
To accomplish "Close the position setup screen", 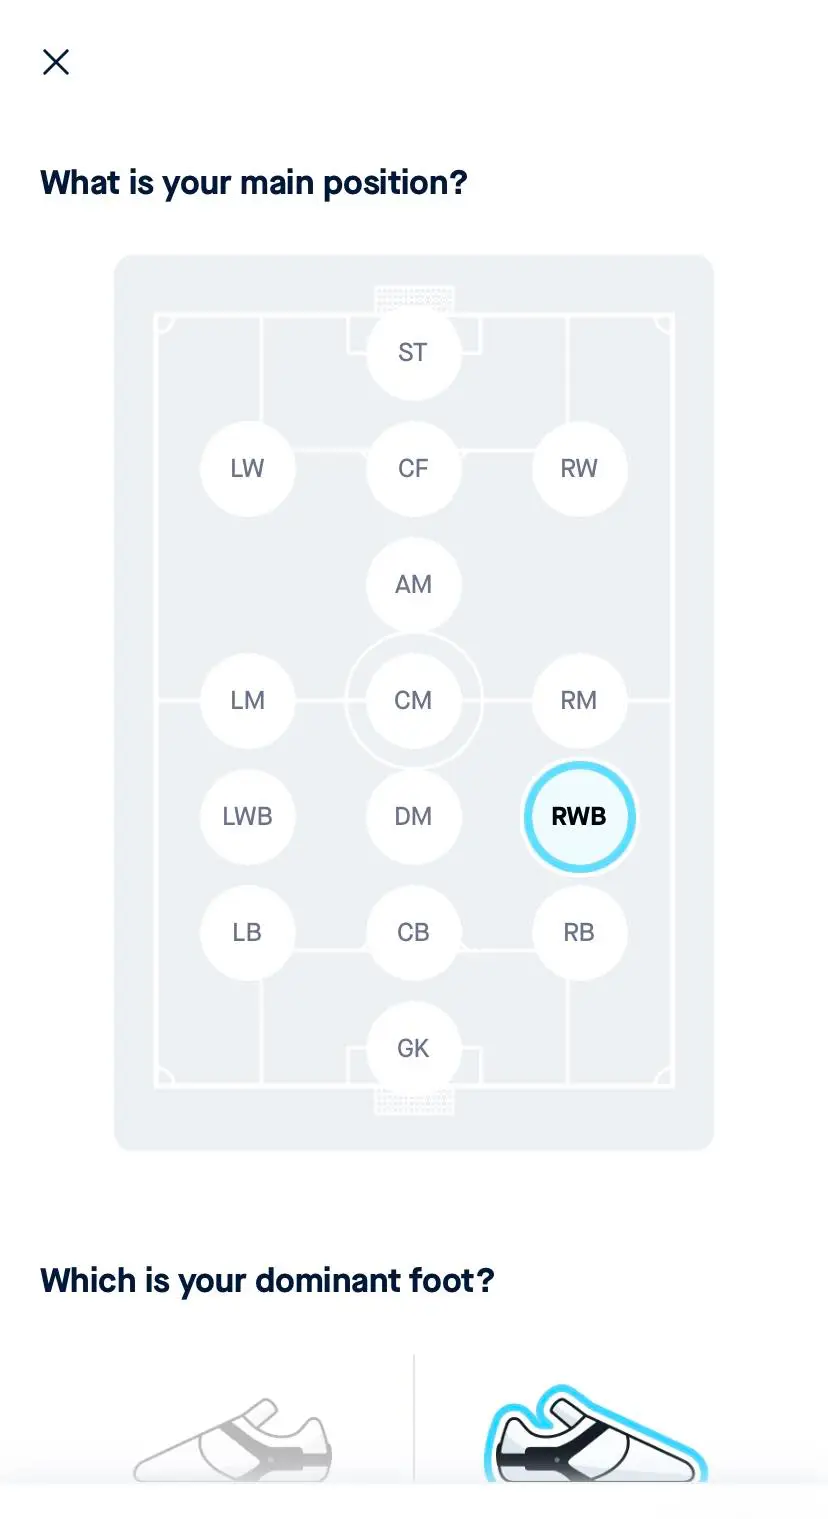I will (56, 62).
